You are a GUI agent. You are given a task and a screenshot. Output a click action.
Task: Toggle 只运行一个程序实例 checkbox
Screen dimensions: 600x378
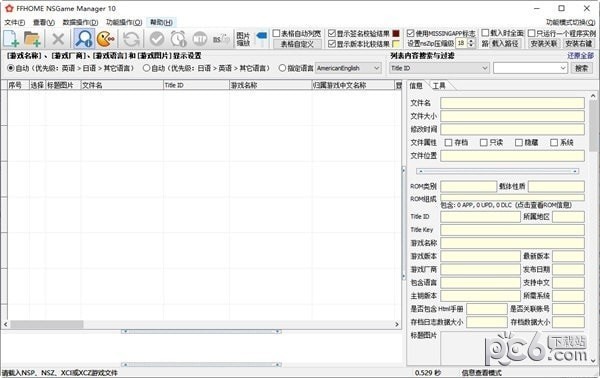click(x=532, y=33)
